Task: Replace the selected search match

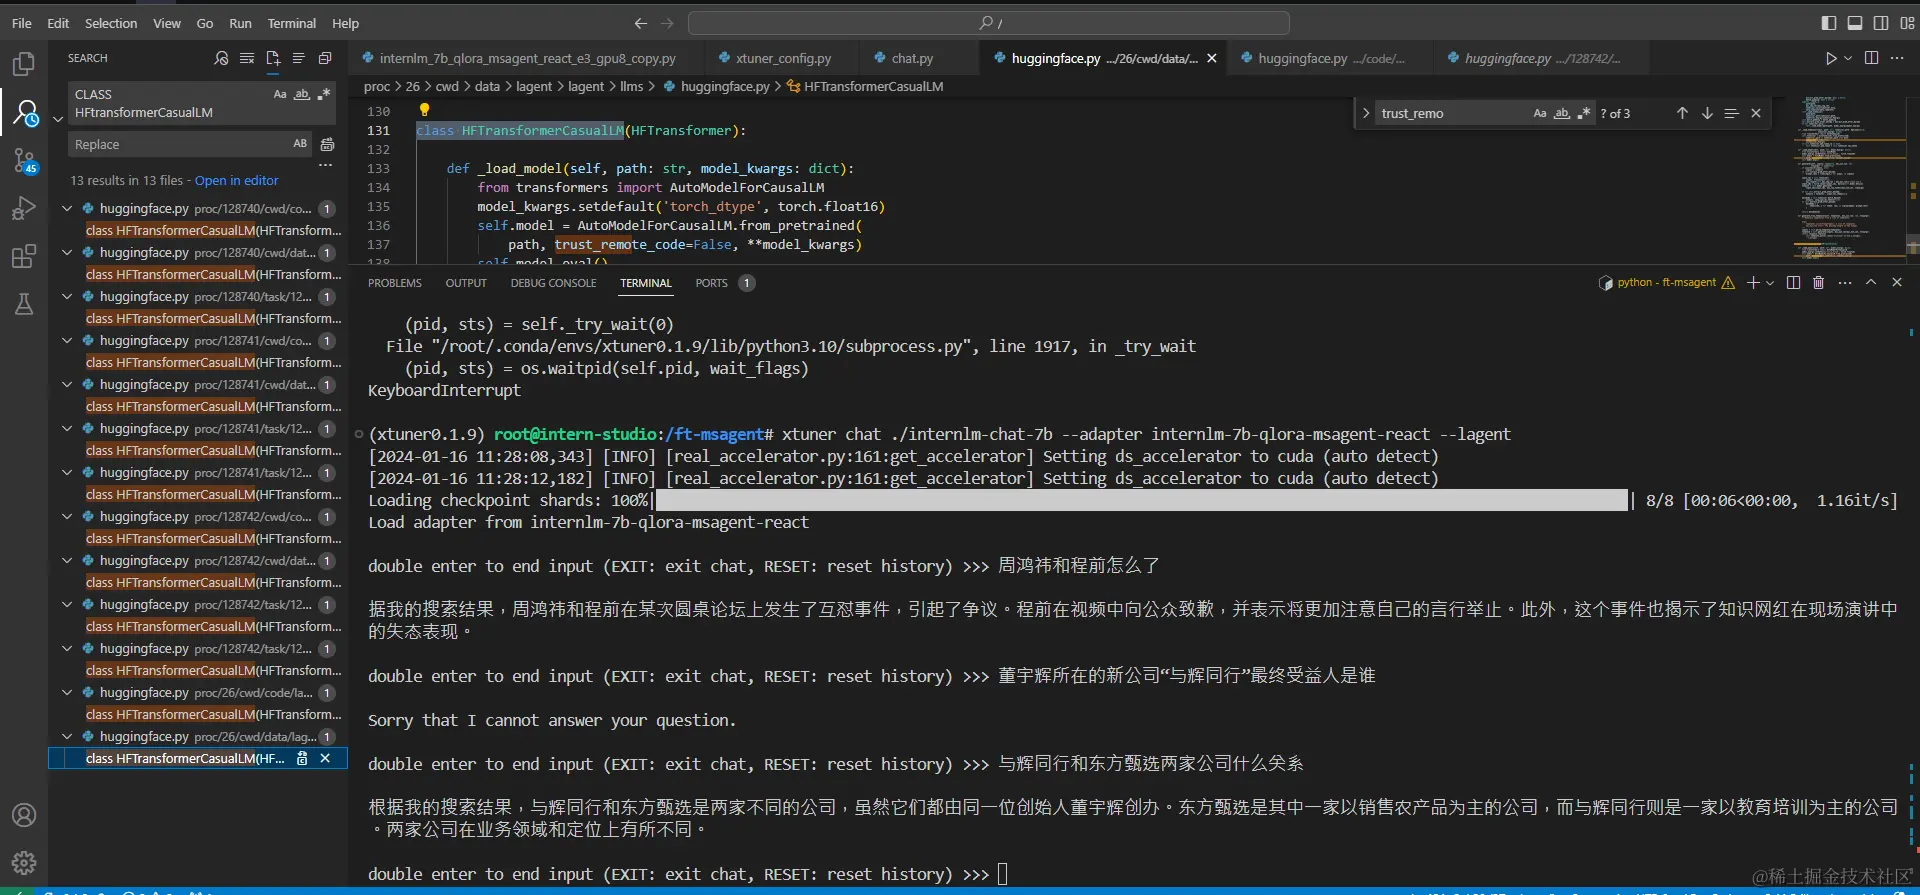Action: pyautogui.click(x=302, y=758)
